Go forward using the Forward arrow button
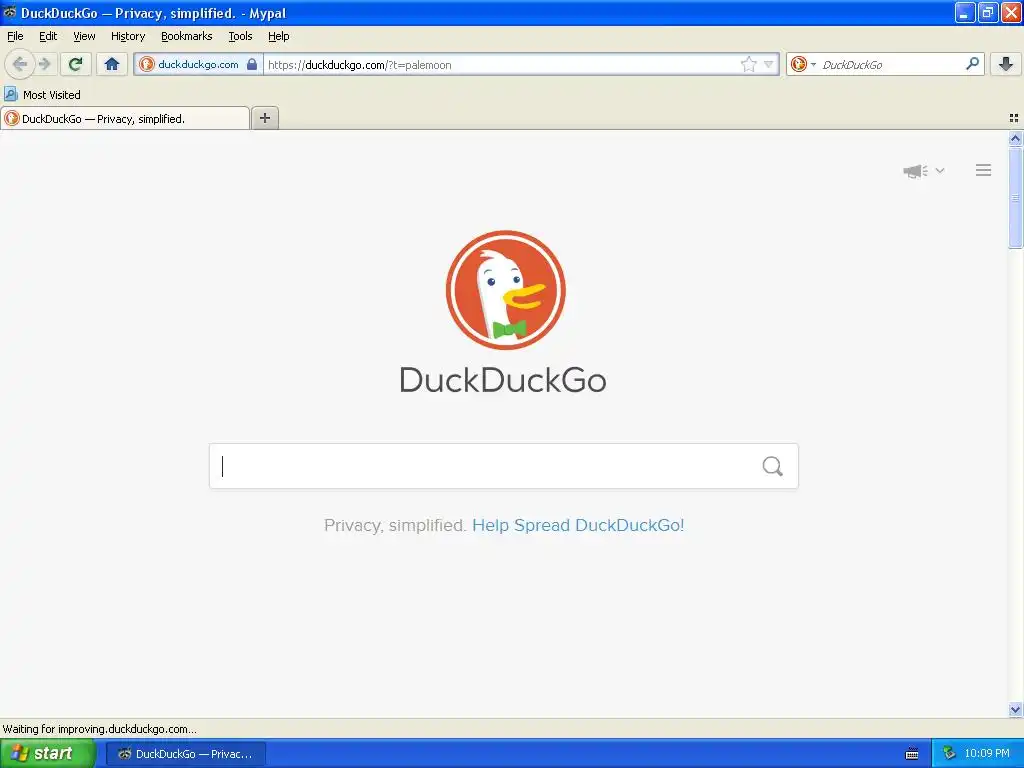The image size is (1024, 768). click(44, 64)
